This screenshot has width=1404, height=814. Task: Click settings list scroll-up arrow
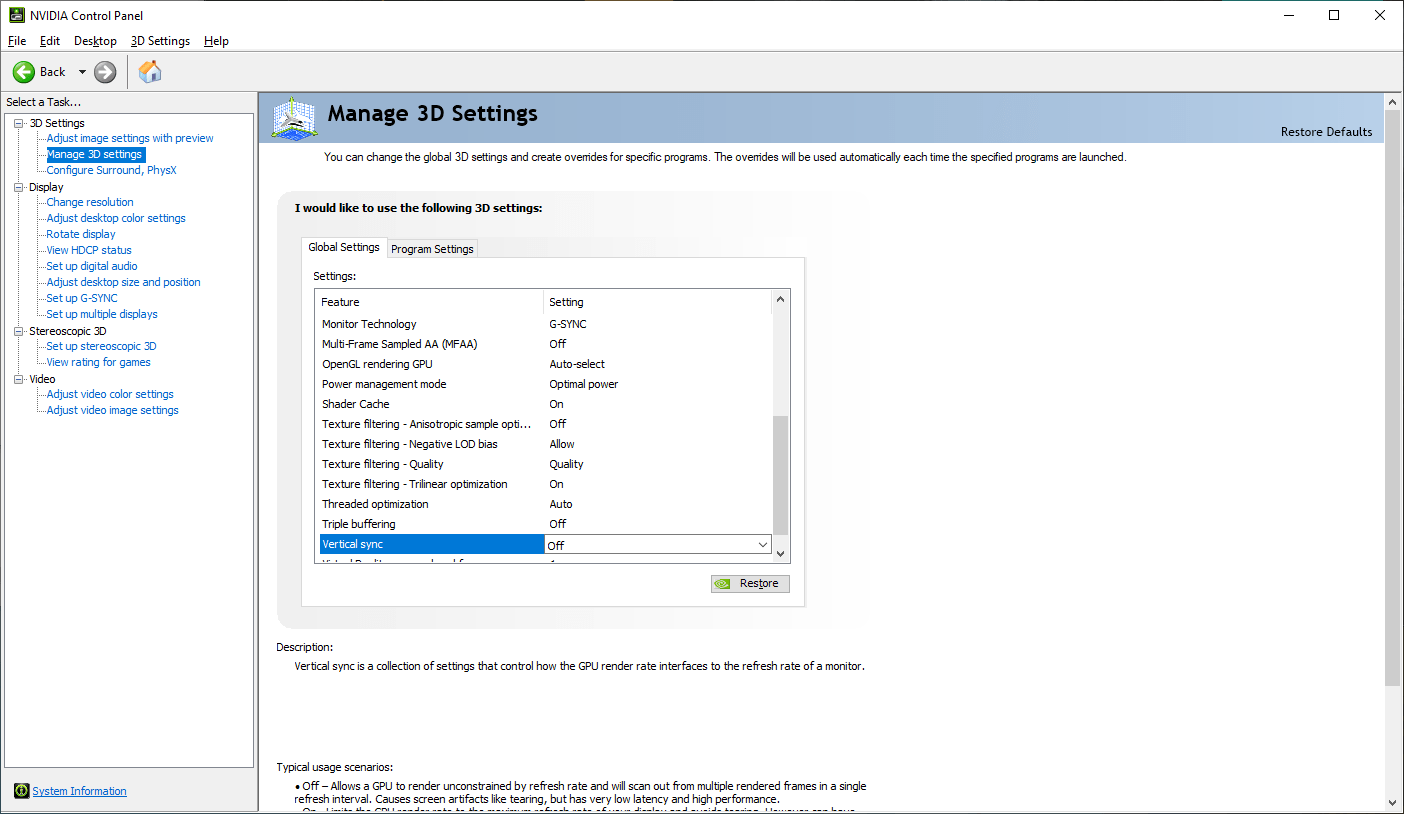pyautogui.click(x=781, y=299)
